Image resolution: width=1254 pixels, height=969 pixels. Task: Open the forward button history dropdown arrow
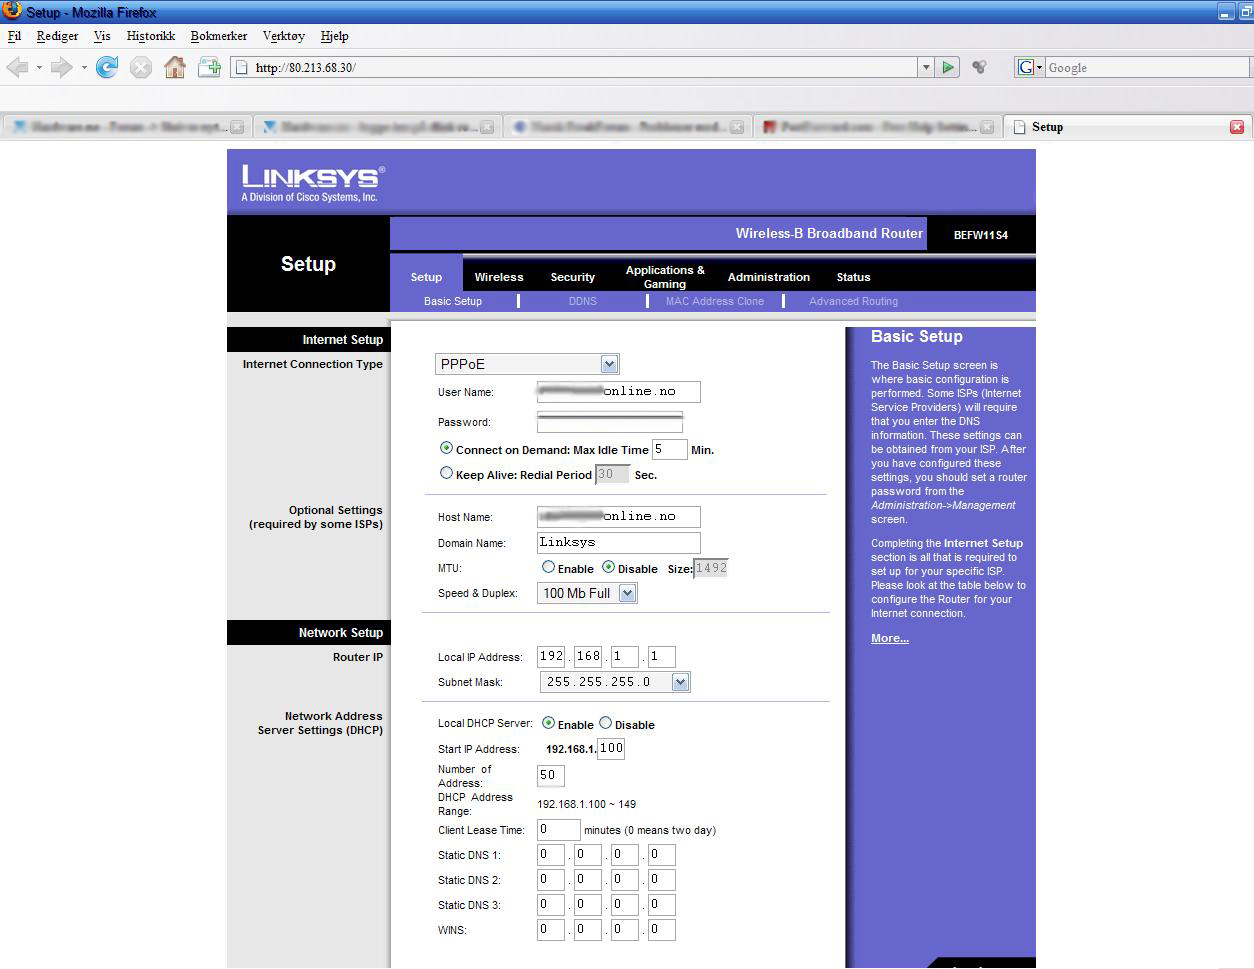pyautogui.click(x=84, y=67)
